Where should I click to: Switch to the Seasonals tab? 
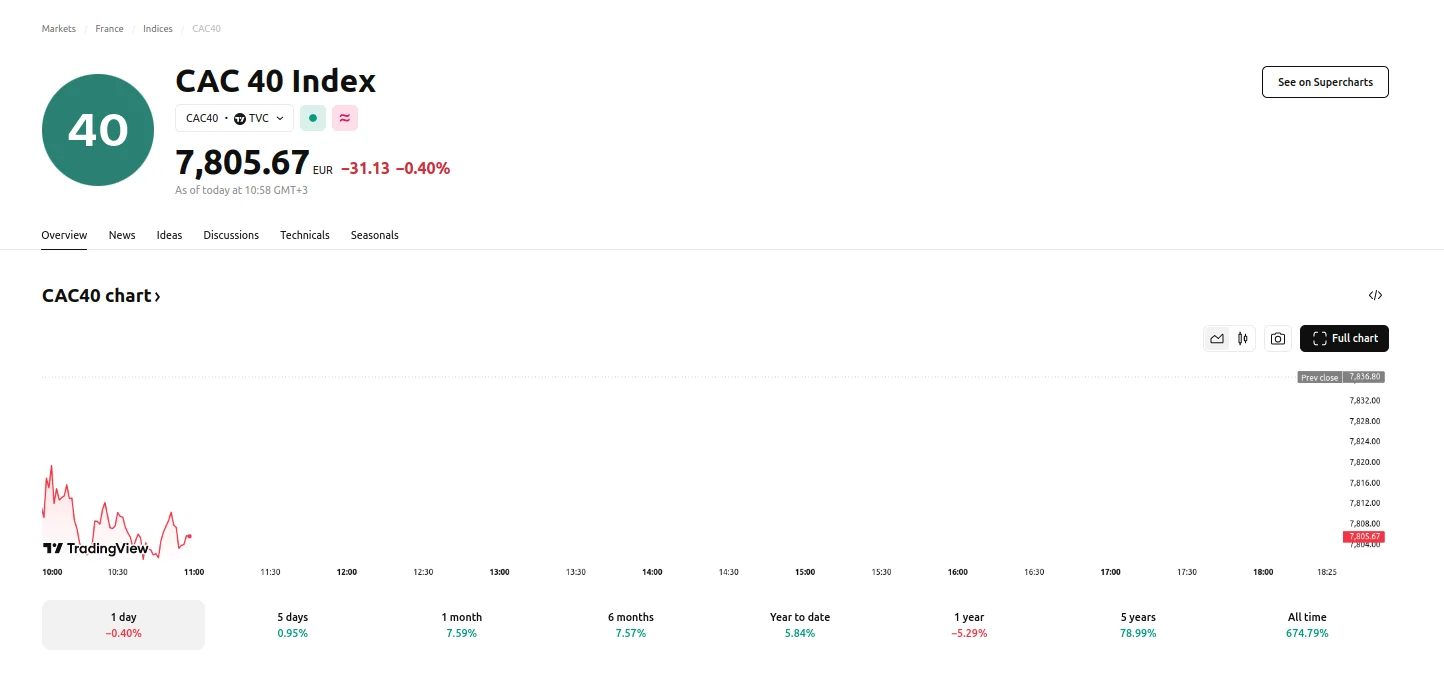[x=374, y=235]
